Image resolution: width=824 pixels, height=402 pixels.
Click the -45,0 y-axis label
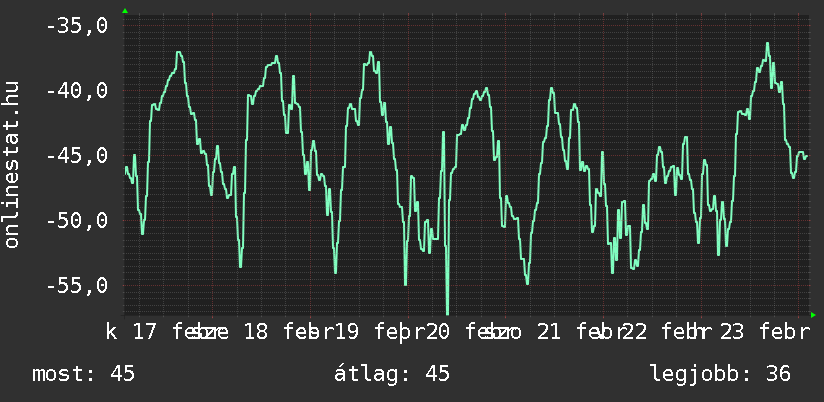[77, 156]
